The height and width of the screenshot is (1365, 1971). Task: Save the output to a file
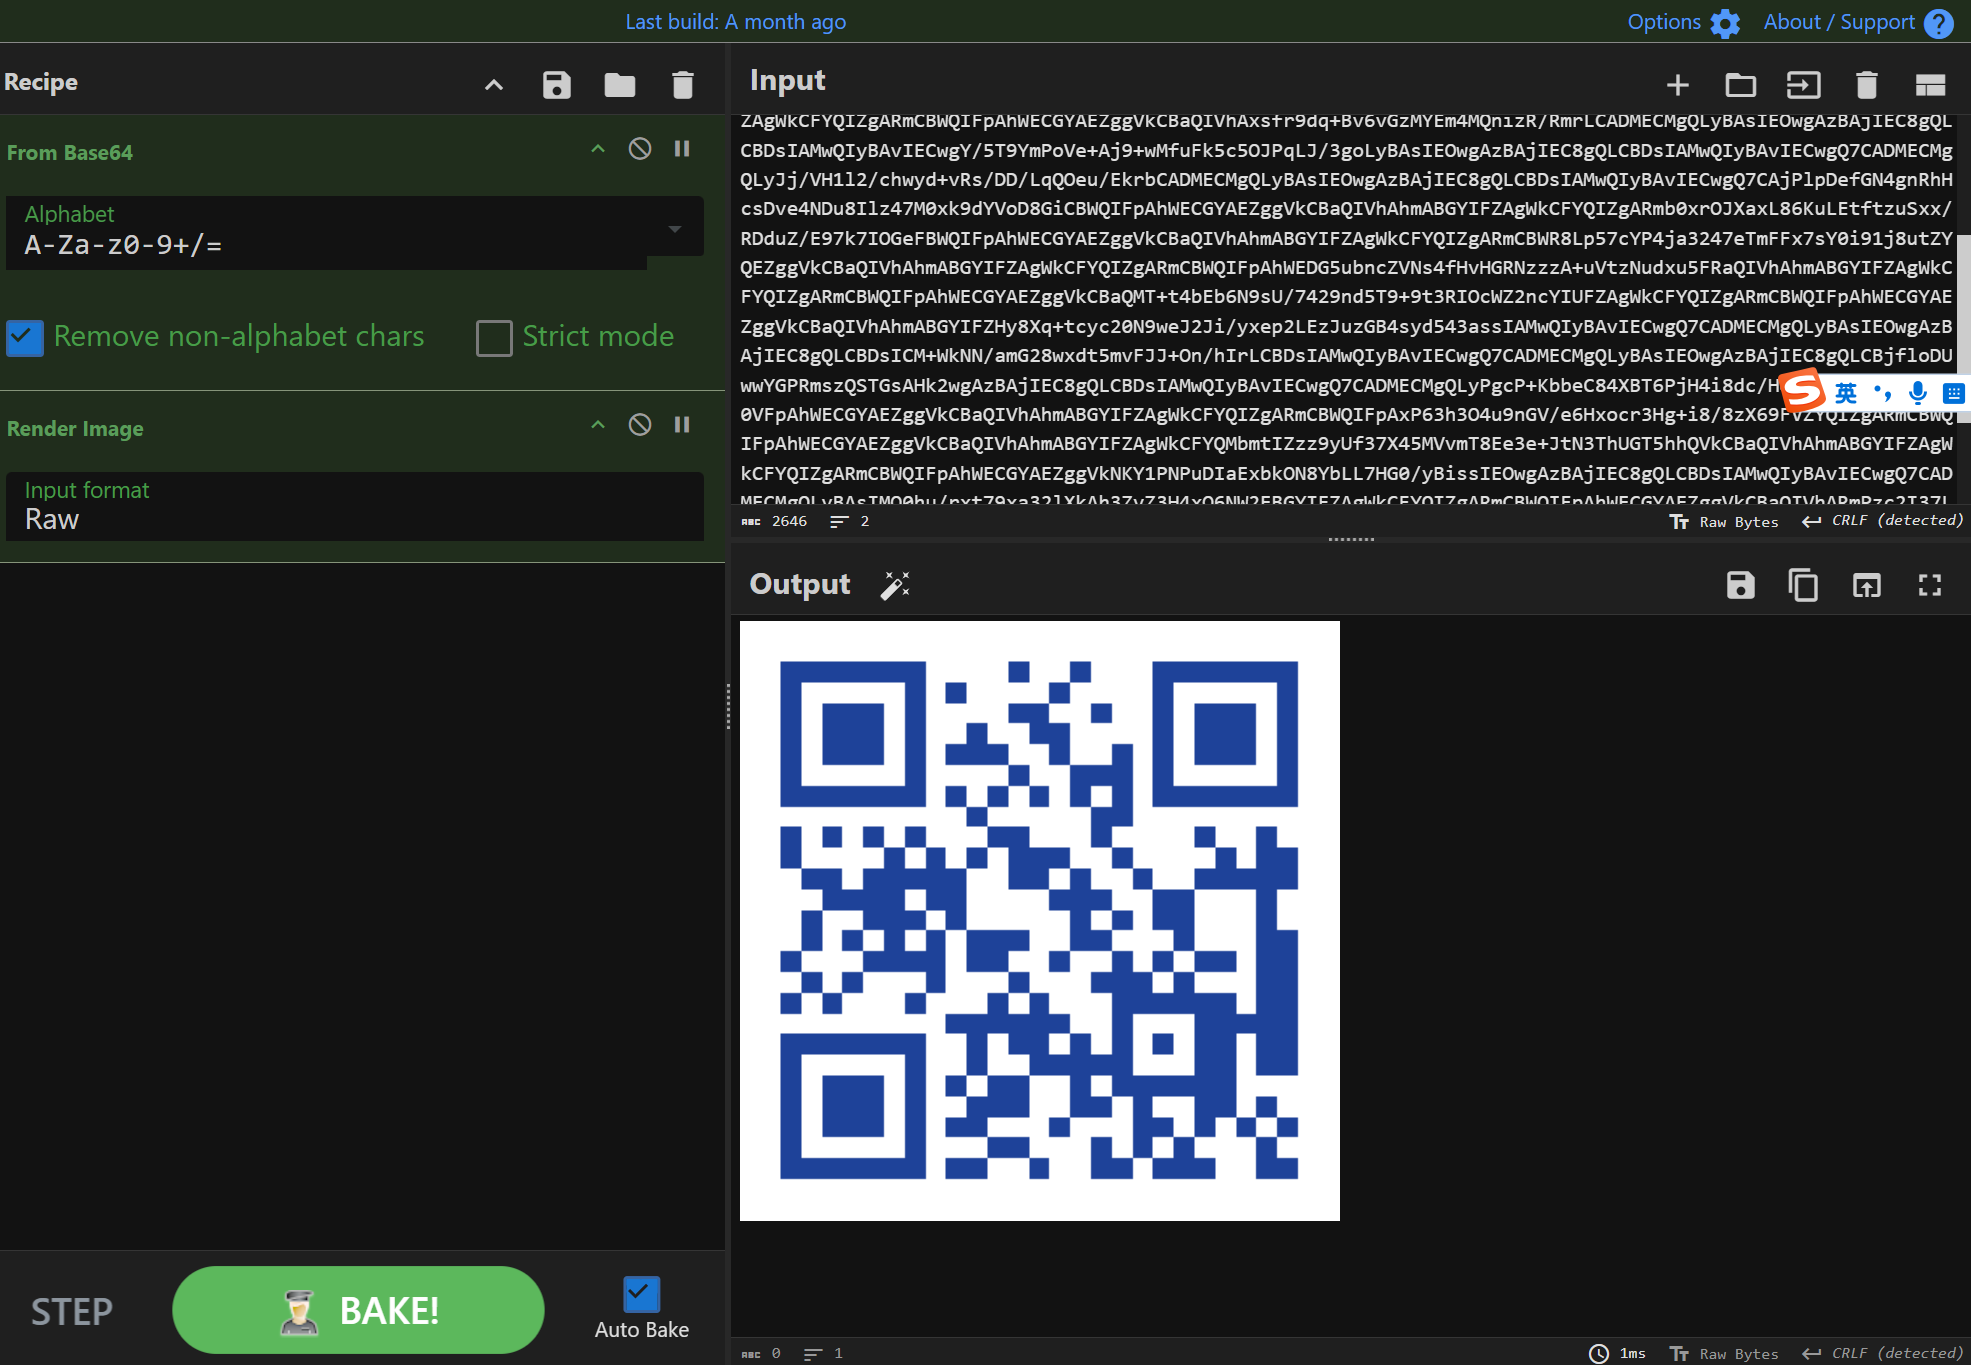[x=1741, y=585]
